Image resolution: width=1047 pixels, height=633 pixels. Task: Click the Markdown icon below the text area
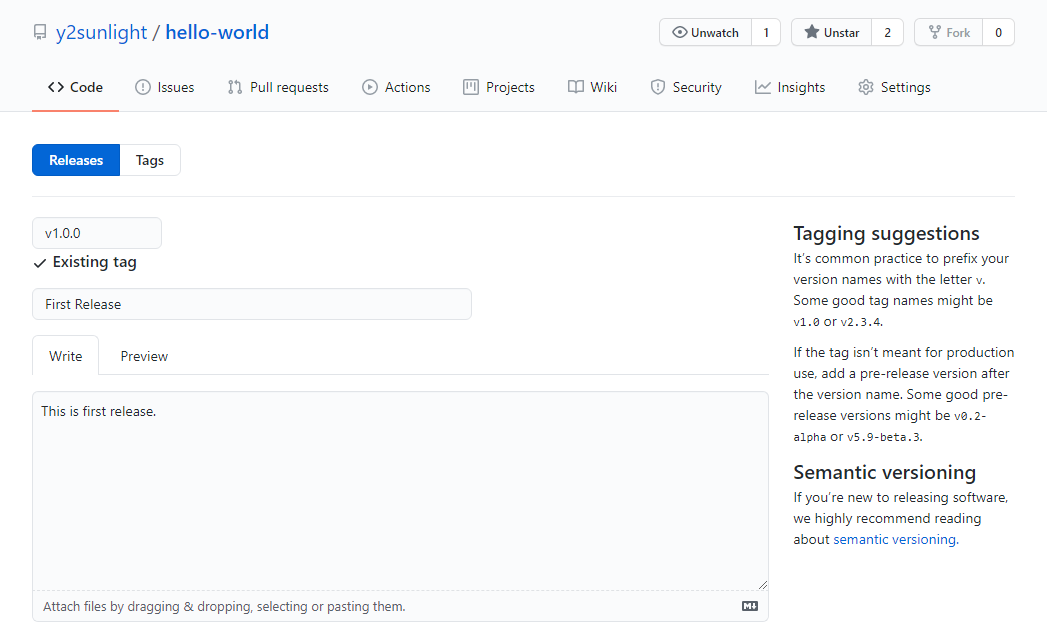pyautogui.click(x=749, y=606)
